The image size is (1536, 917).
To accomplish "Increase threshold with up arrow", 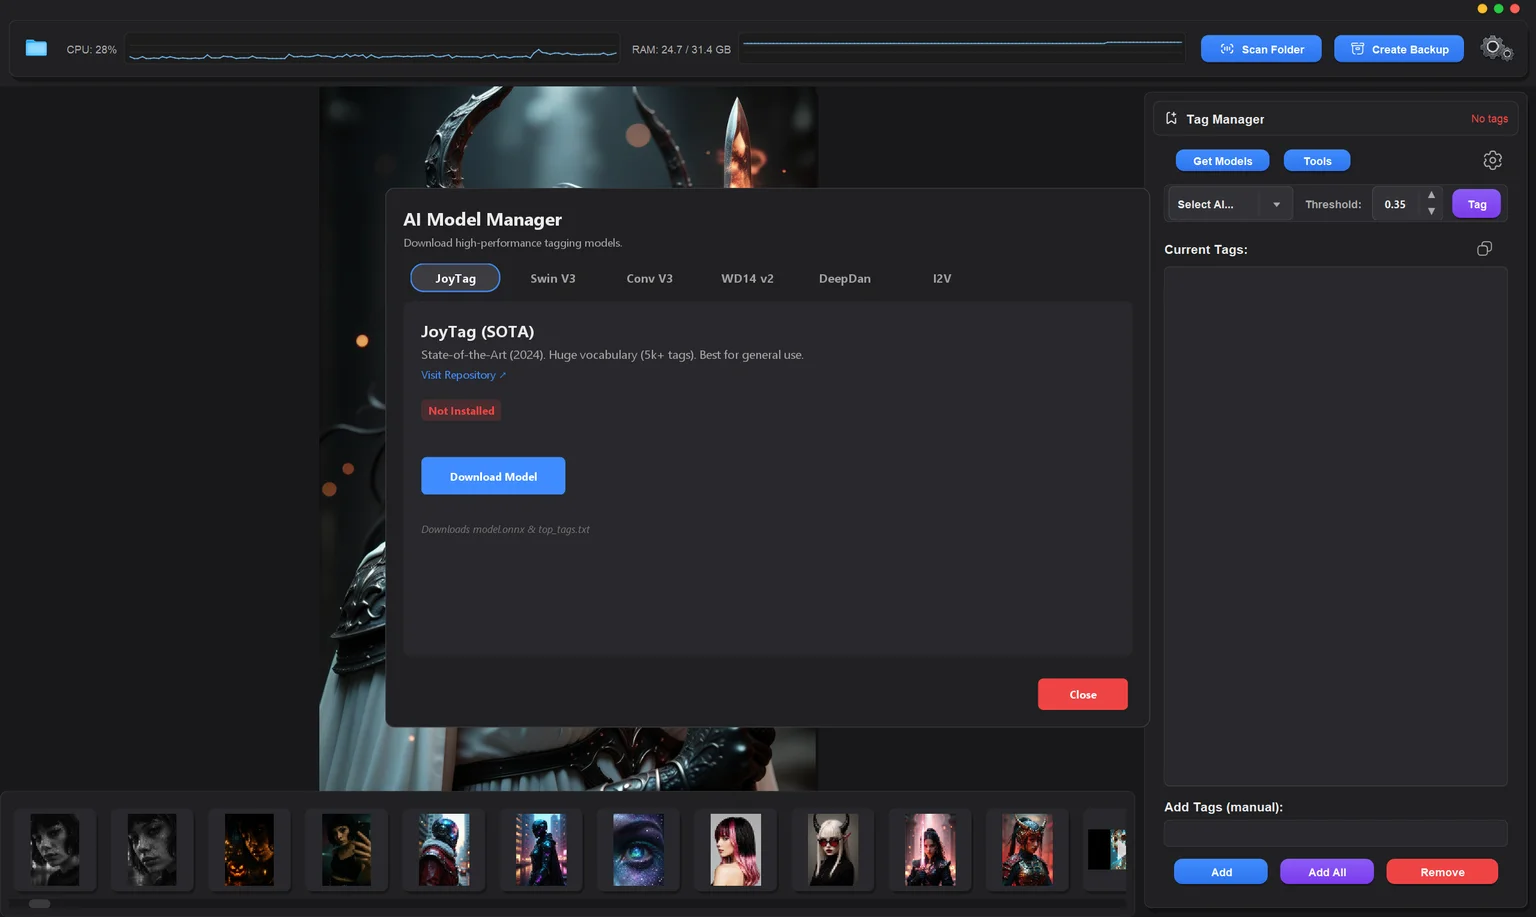I will coord(1431,195).
